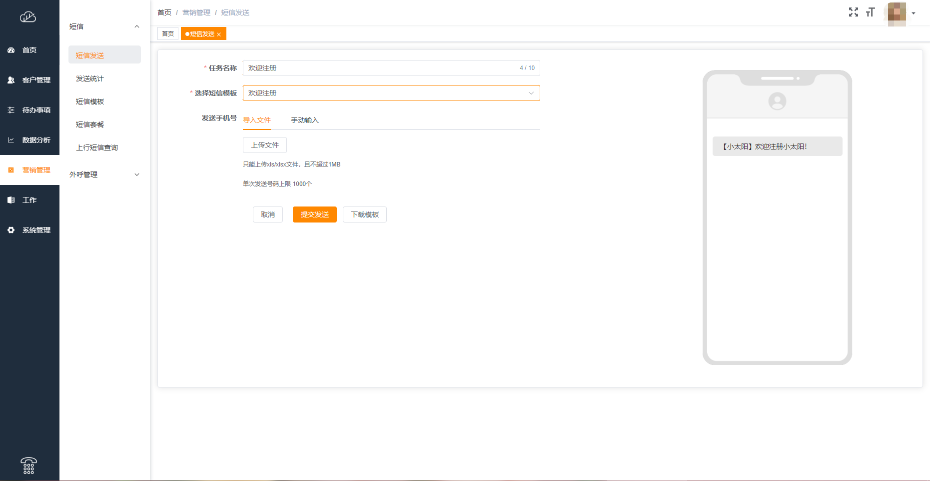Open 短信模板 in the submenu
The height and width of the screenshot is (481, 930).
[x=90, y=102]
